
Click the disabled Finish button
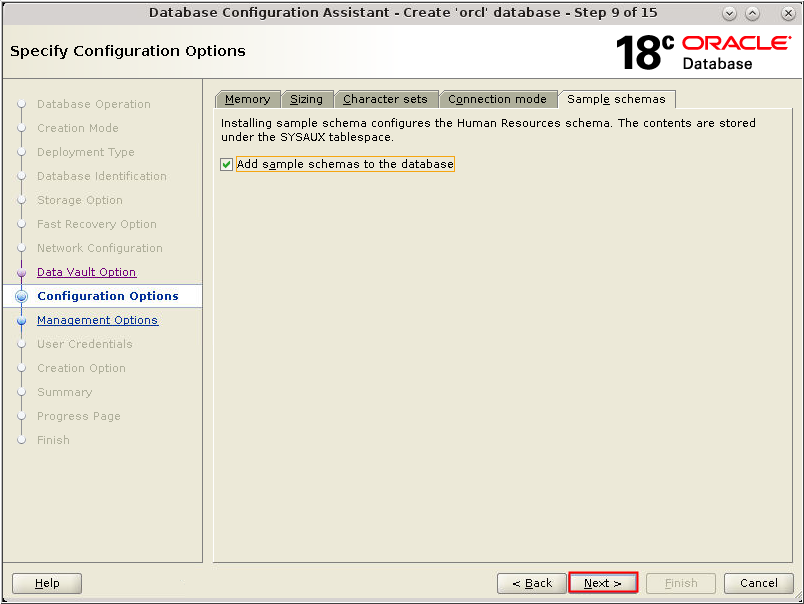pyautogui.click(x=681, y=583)
